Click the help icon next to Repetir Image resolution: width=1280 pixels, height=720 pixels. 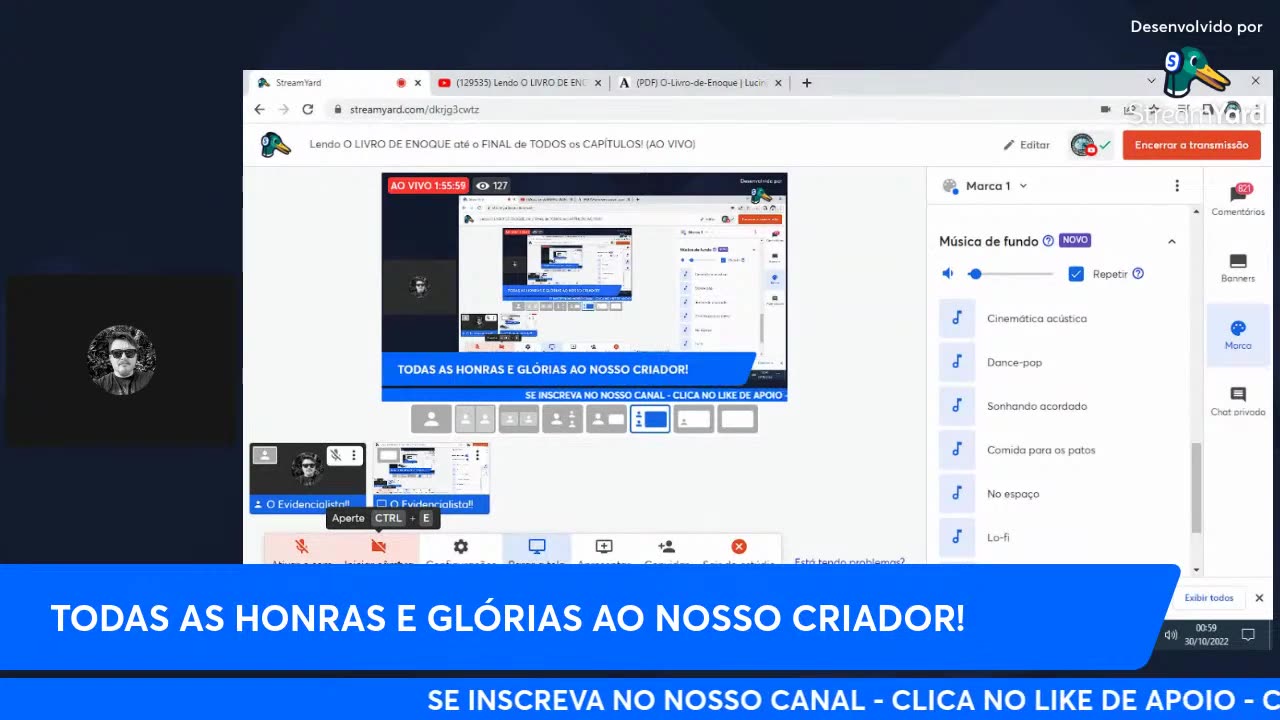(1138, 274)
